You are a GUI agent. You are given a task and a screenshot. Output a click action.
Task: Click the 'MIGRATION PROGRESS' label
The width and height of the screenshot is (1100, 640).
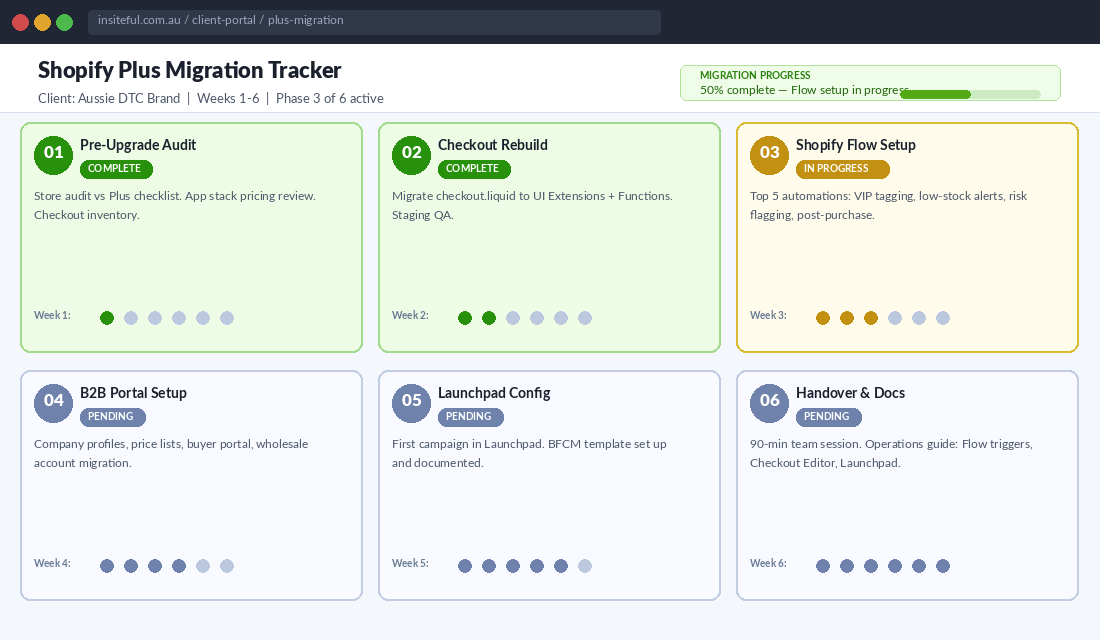coord(755,75)
